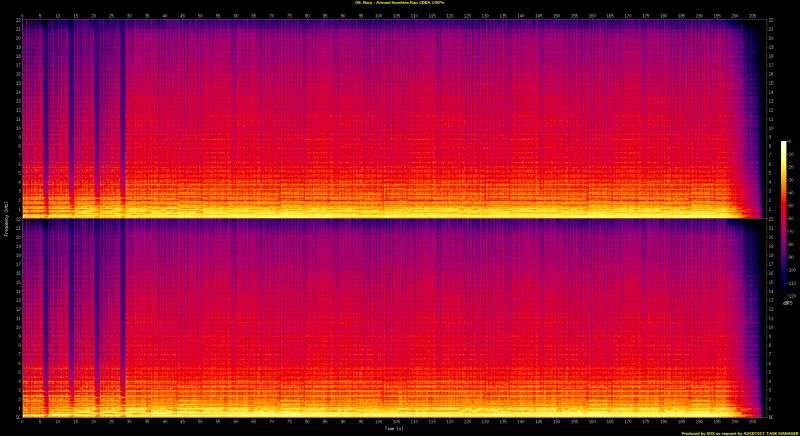
Task: Click the 75 mark on bottom time axis
Action: pyautogui.click(x=290, y=421)
